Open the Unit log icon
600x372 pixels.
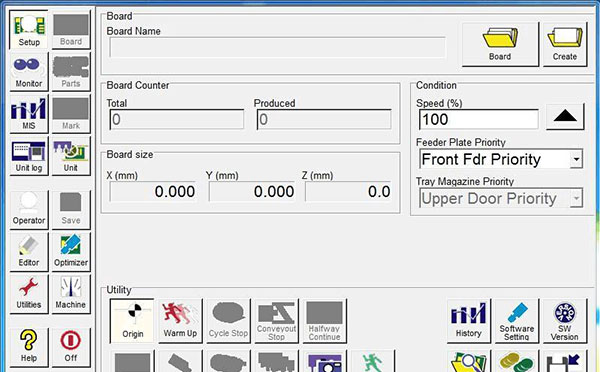[29, 156]
